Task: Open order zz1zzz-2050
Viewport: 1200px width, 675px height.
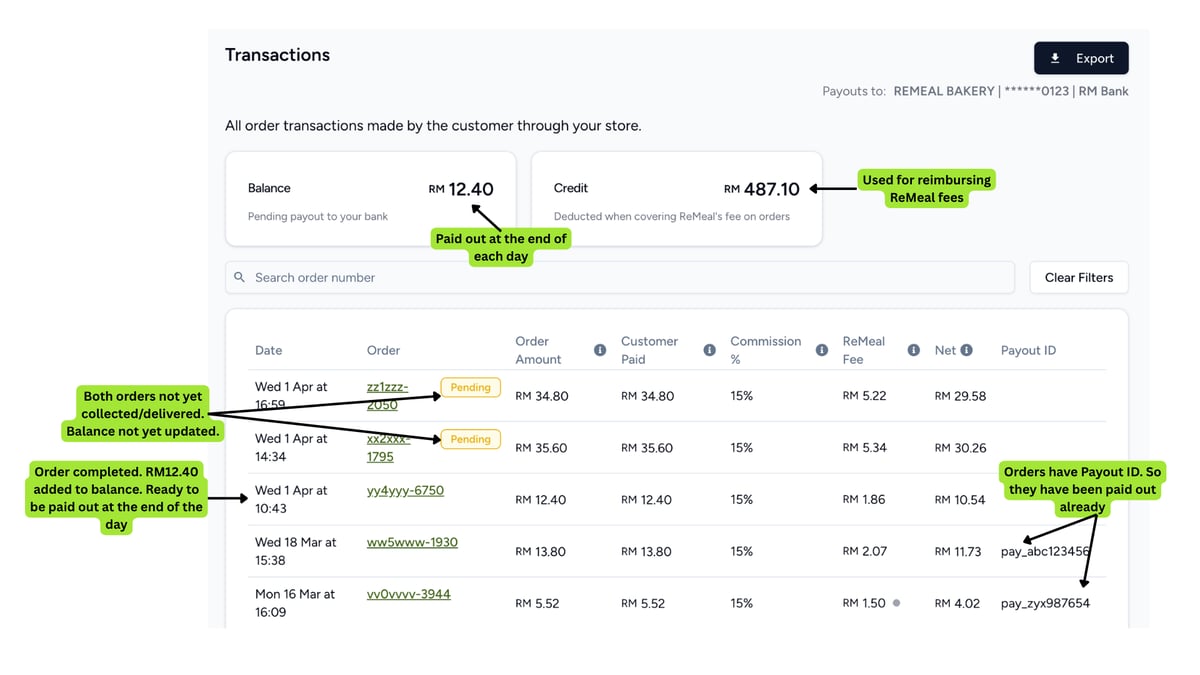Action: click(388, 396)
